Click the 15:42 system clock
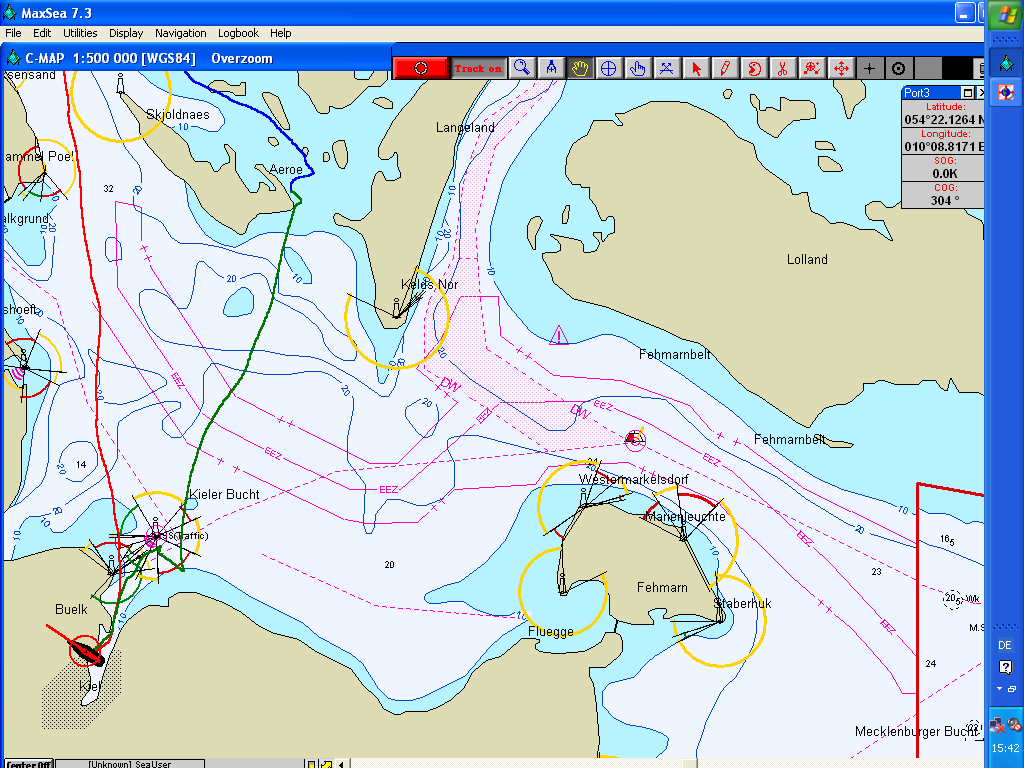Image resolution: width=1024 pixels, height=768 pixels. tap(1006, 748)
